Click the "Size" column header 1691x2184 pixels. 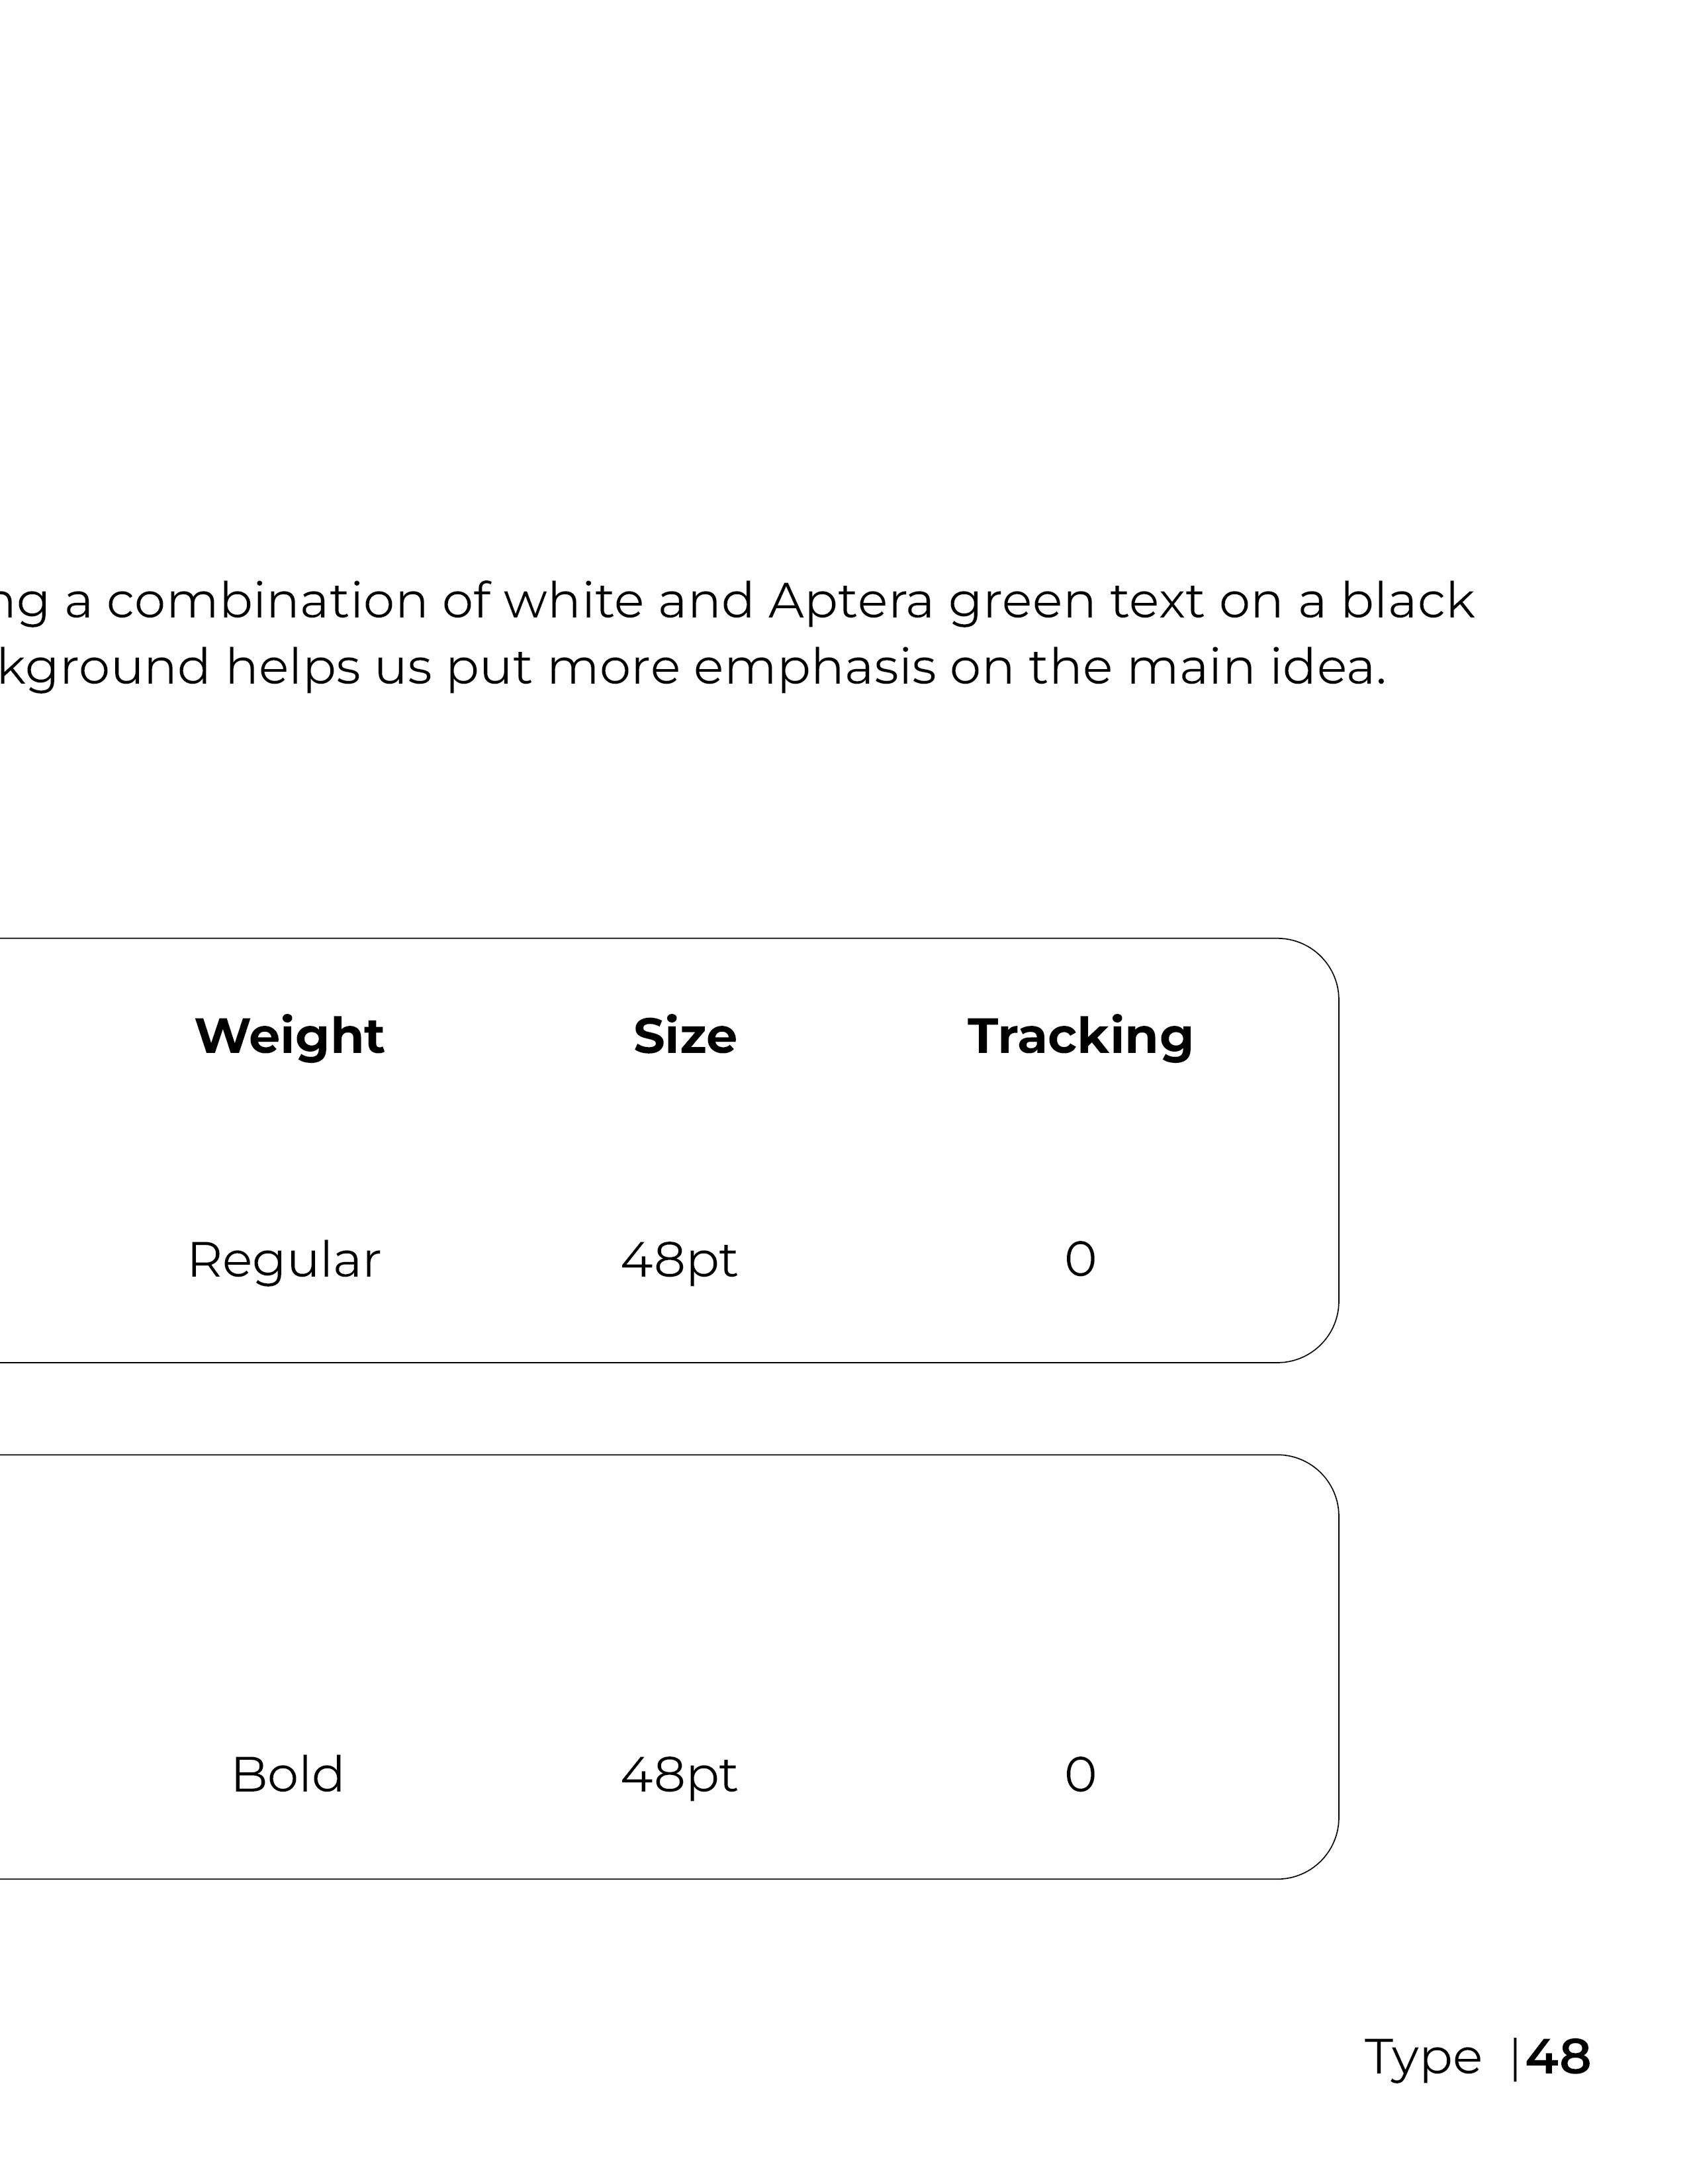point(685,1036)
